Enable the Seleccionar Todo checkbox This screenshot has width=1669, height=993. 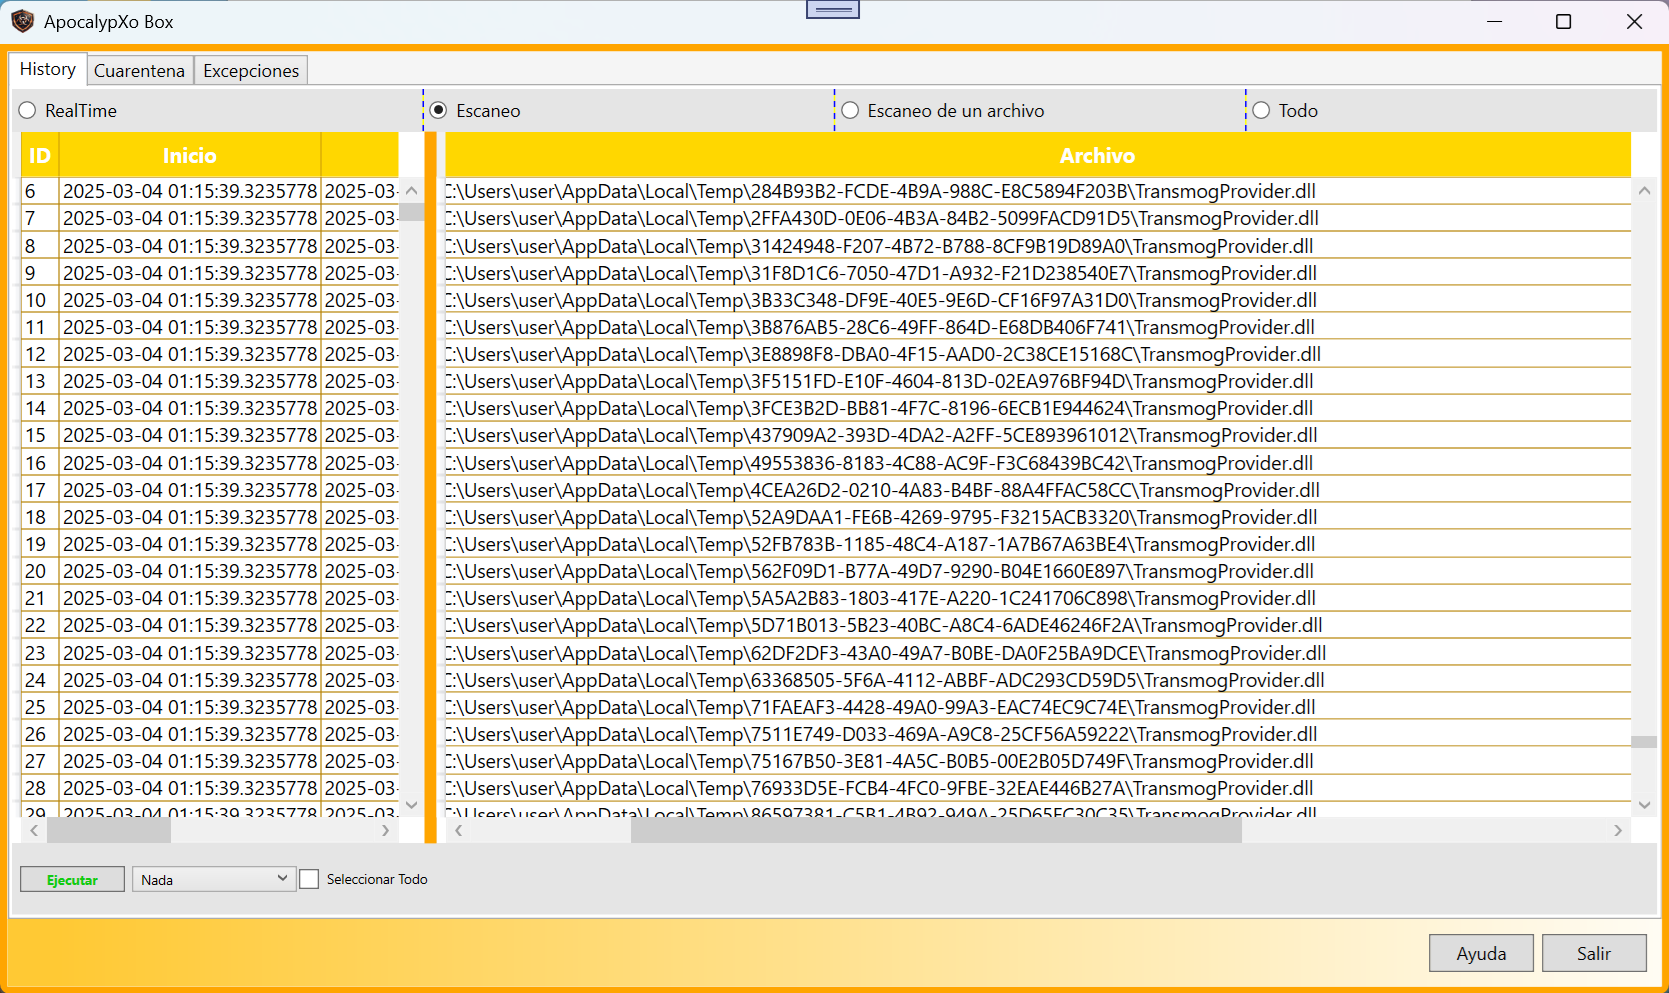tap(310, 879)
